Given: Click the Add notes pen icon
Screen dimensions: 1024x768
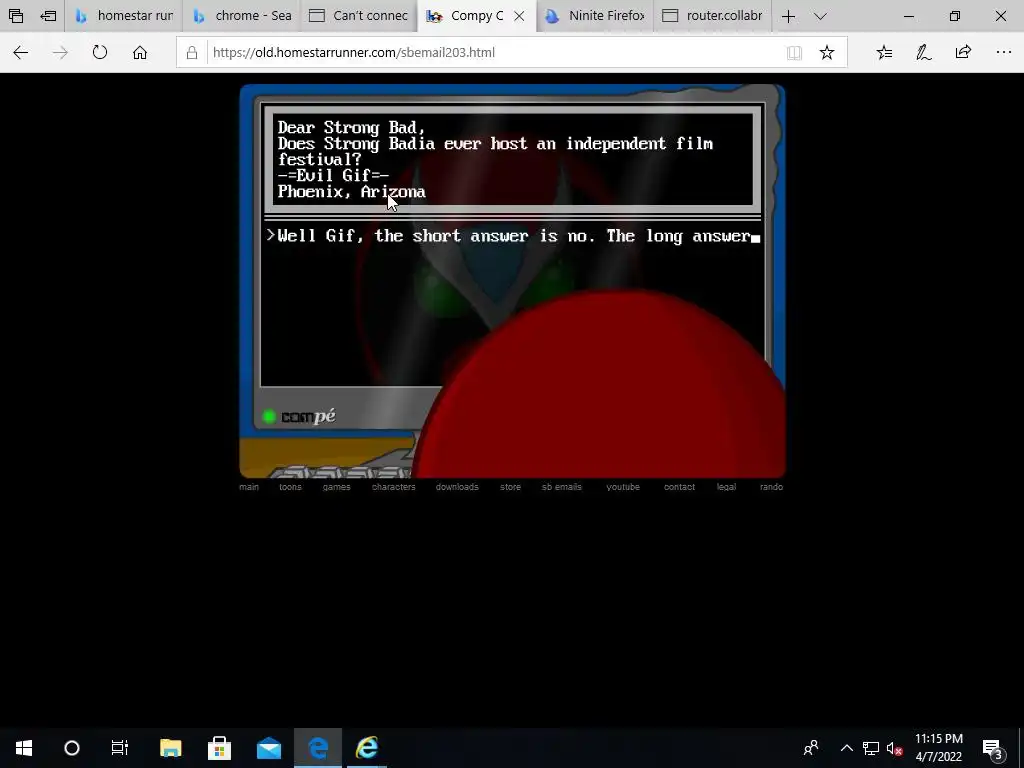Looking at the screenshot, I should 923,52.
